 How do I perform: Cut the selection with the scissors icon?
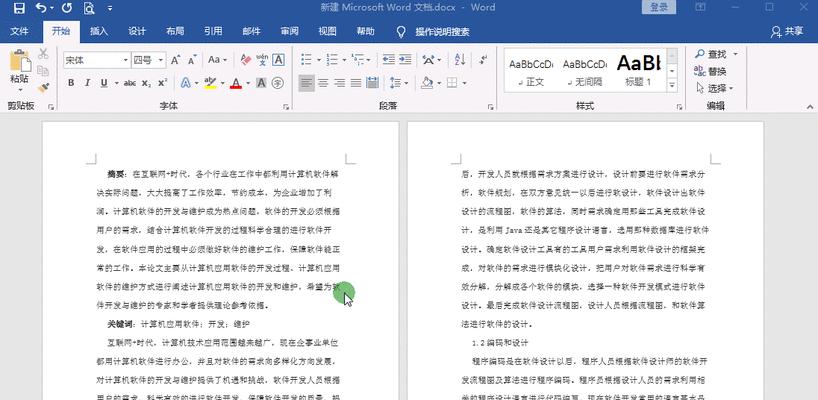tap(43, 54)
